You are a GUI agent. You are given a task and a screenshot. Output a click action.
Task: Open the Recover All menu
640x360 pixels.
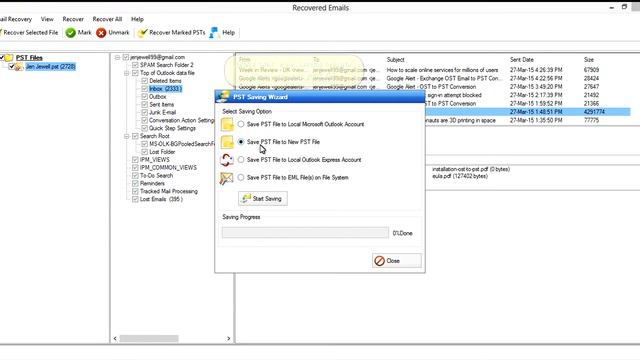[x=107, y=19]
